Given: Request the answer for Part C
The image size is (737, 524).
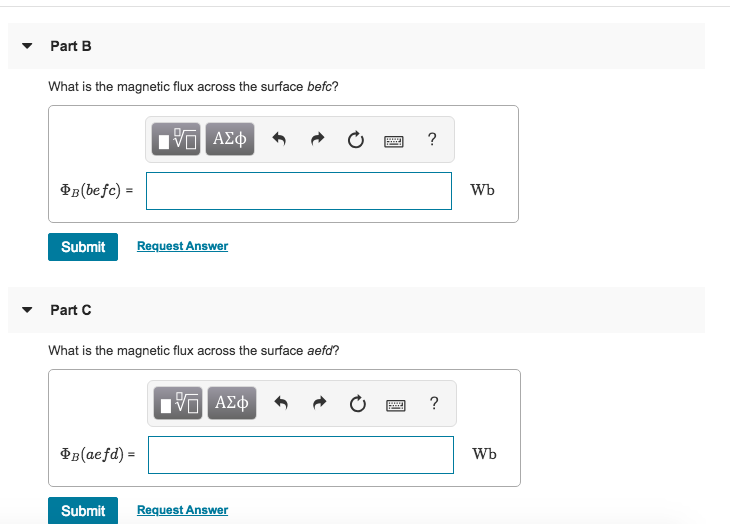Looking at the screenshot, I should pyautogui.click(x=182, y=510).
